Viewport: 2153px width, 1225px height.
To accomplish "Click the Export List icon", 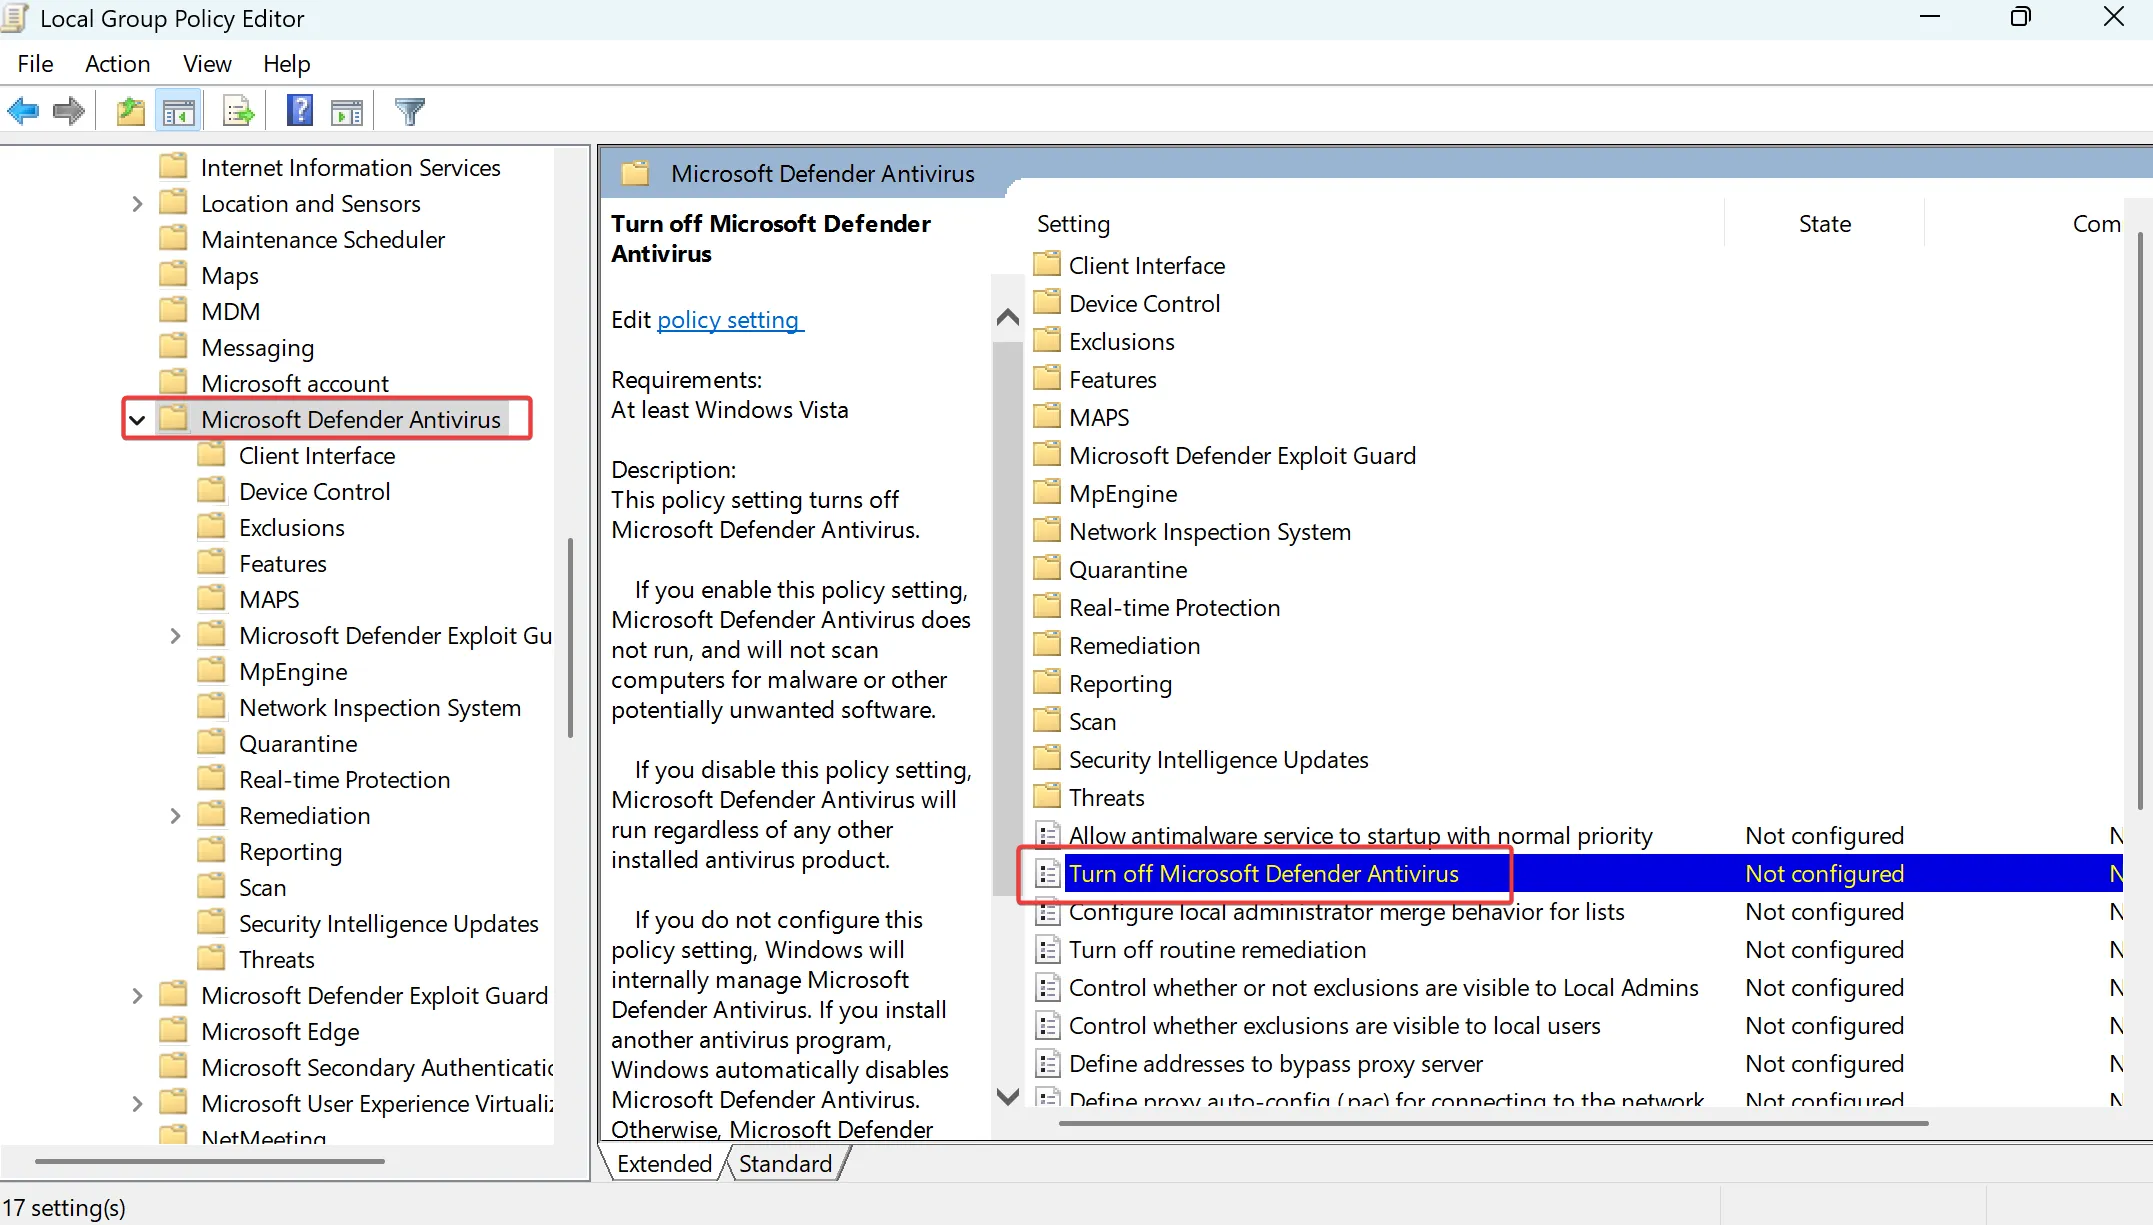I will tap(237, 110).
